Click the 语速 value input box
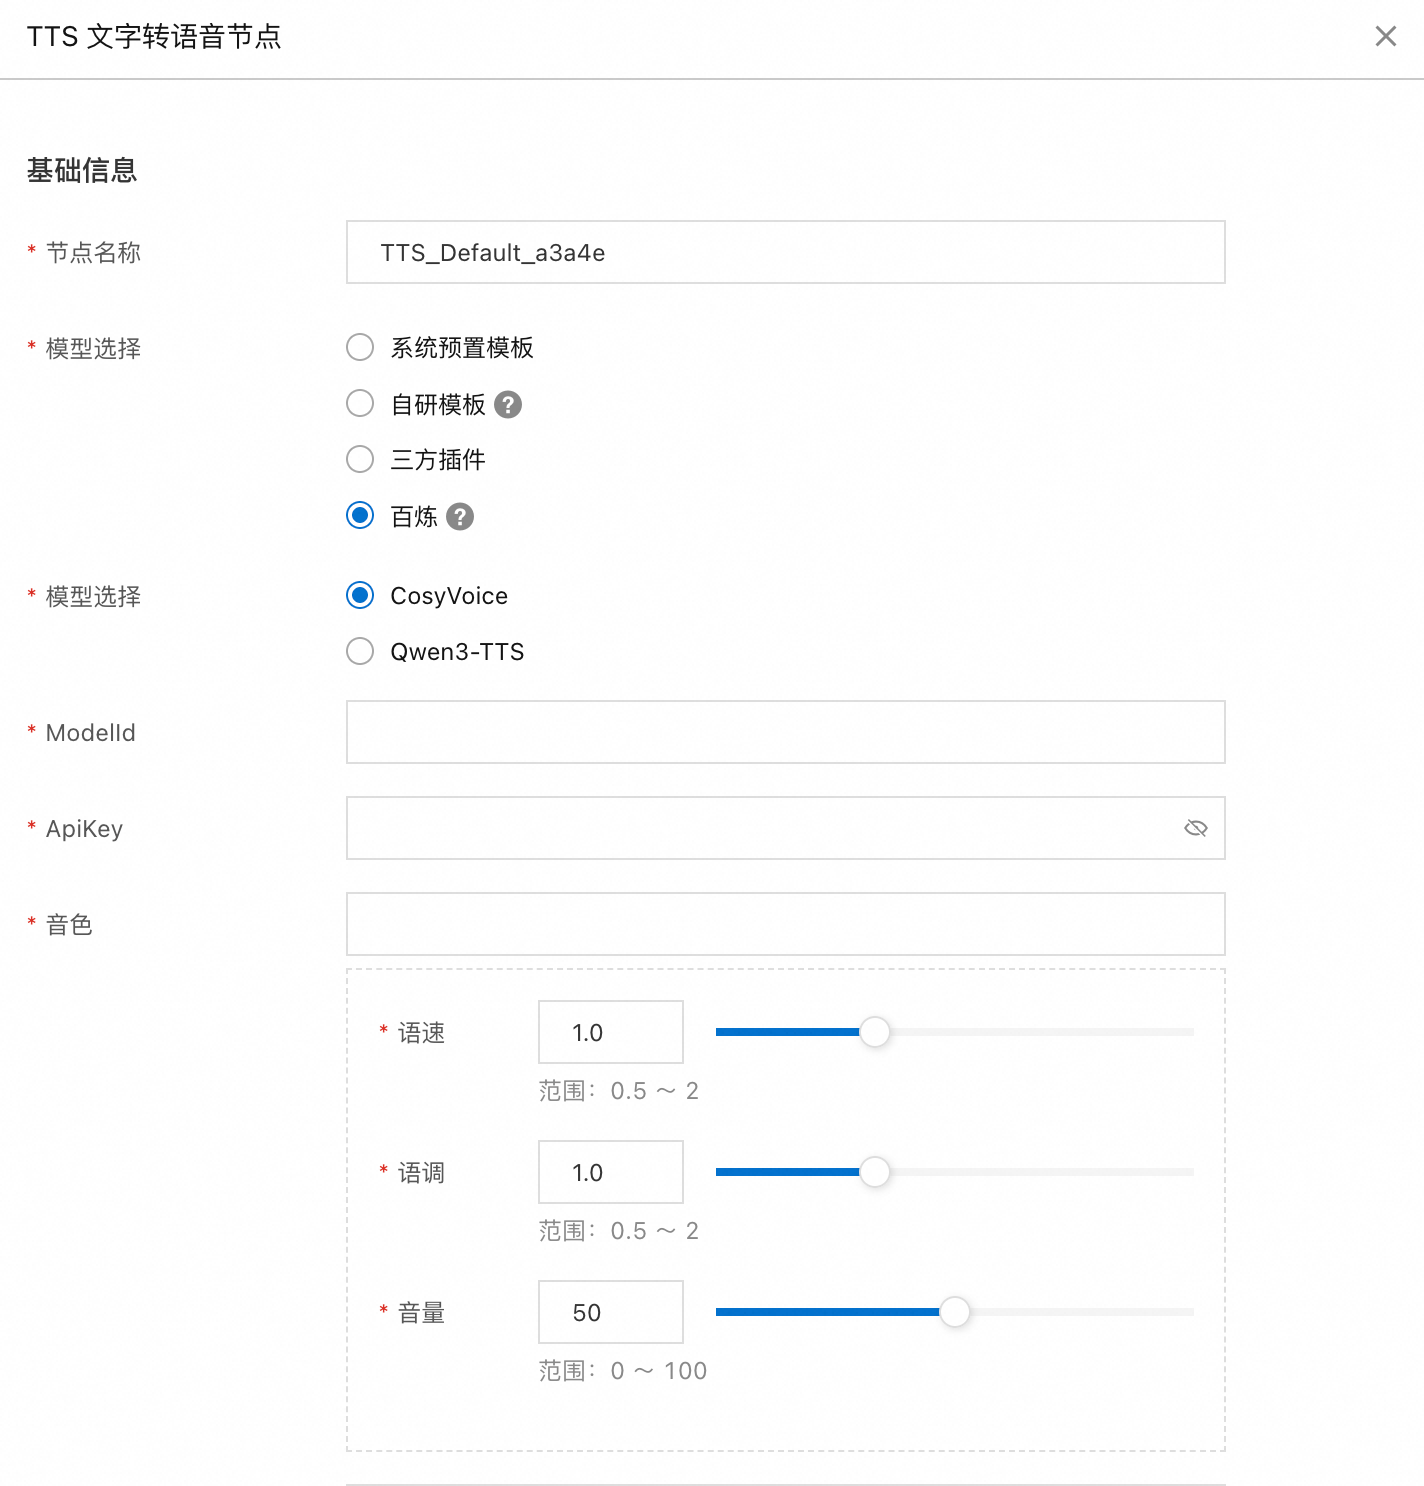This screenshot has width=1424, height=1486. point(611,1032)
